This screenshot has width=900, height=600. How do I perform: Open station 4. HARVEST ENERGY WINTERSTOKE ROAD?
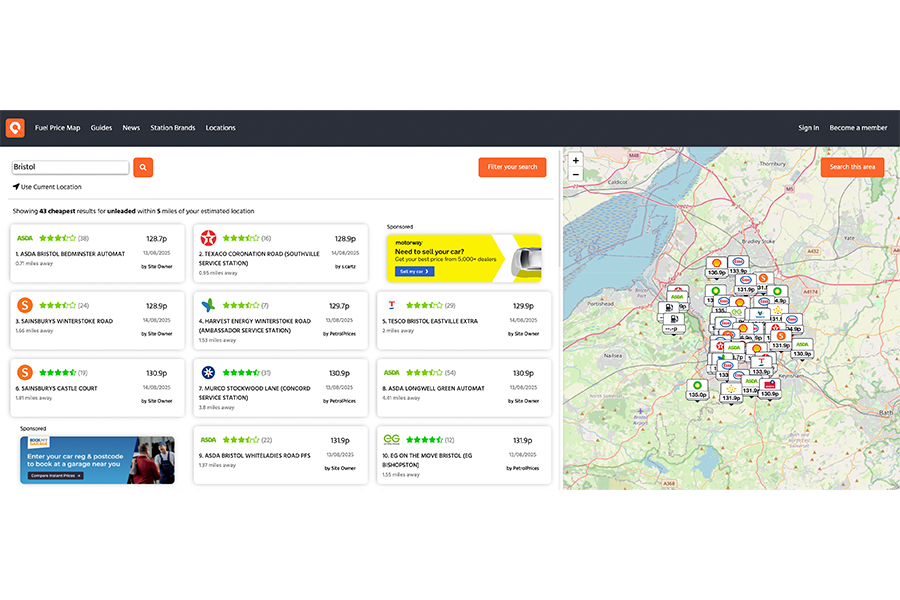click(255, 326)
